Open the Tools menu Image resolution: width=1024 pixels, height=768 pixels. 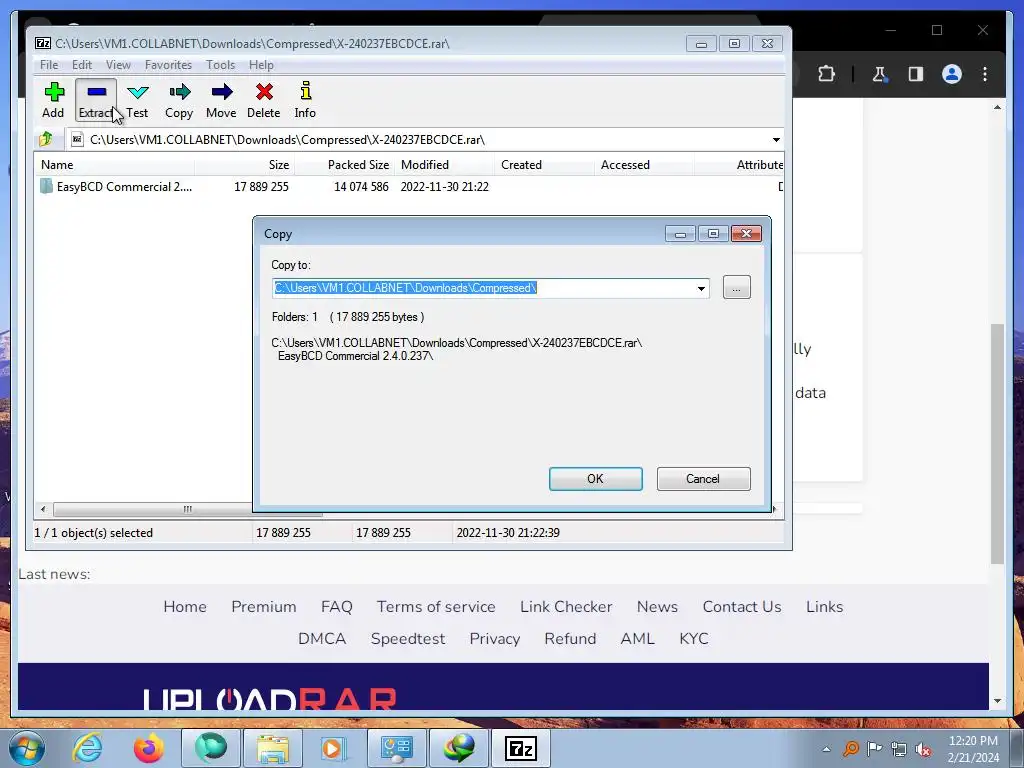[x=220, y=65]
